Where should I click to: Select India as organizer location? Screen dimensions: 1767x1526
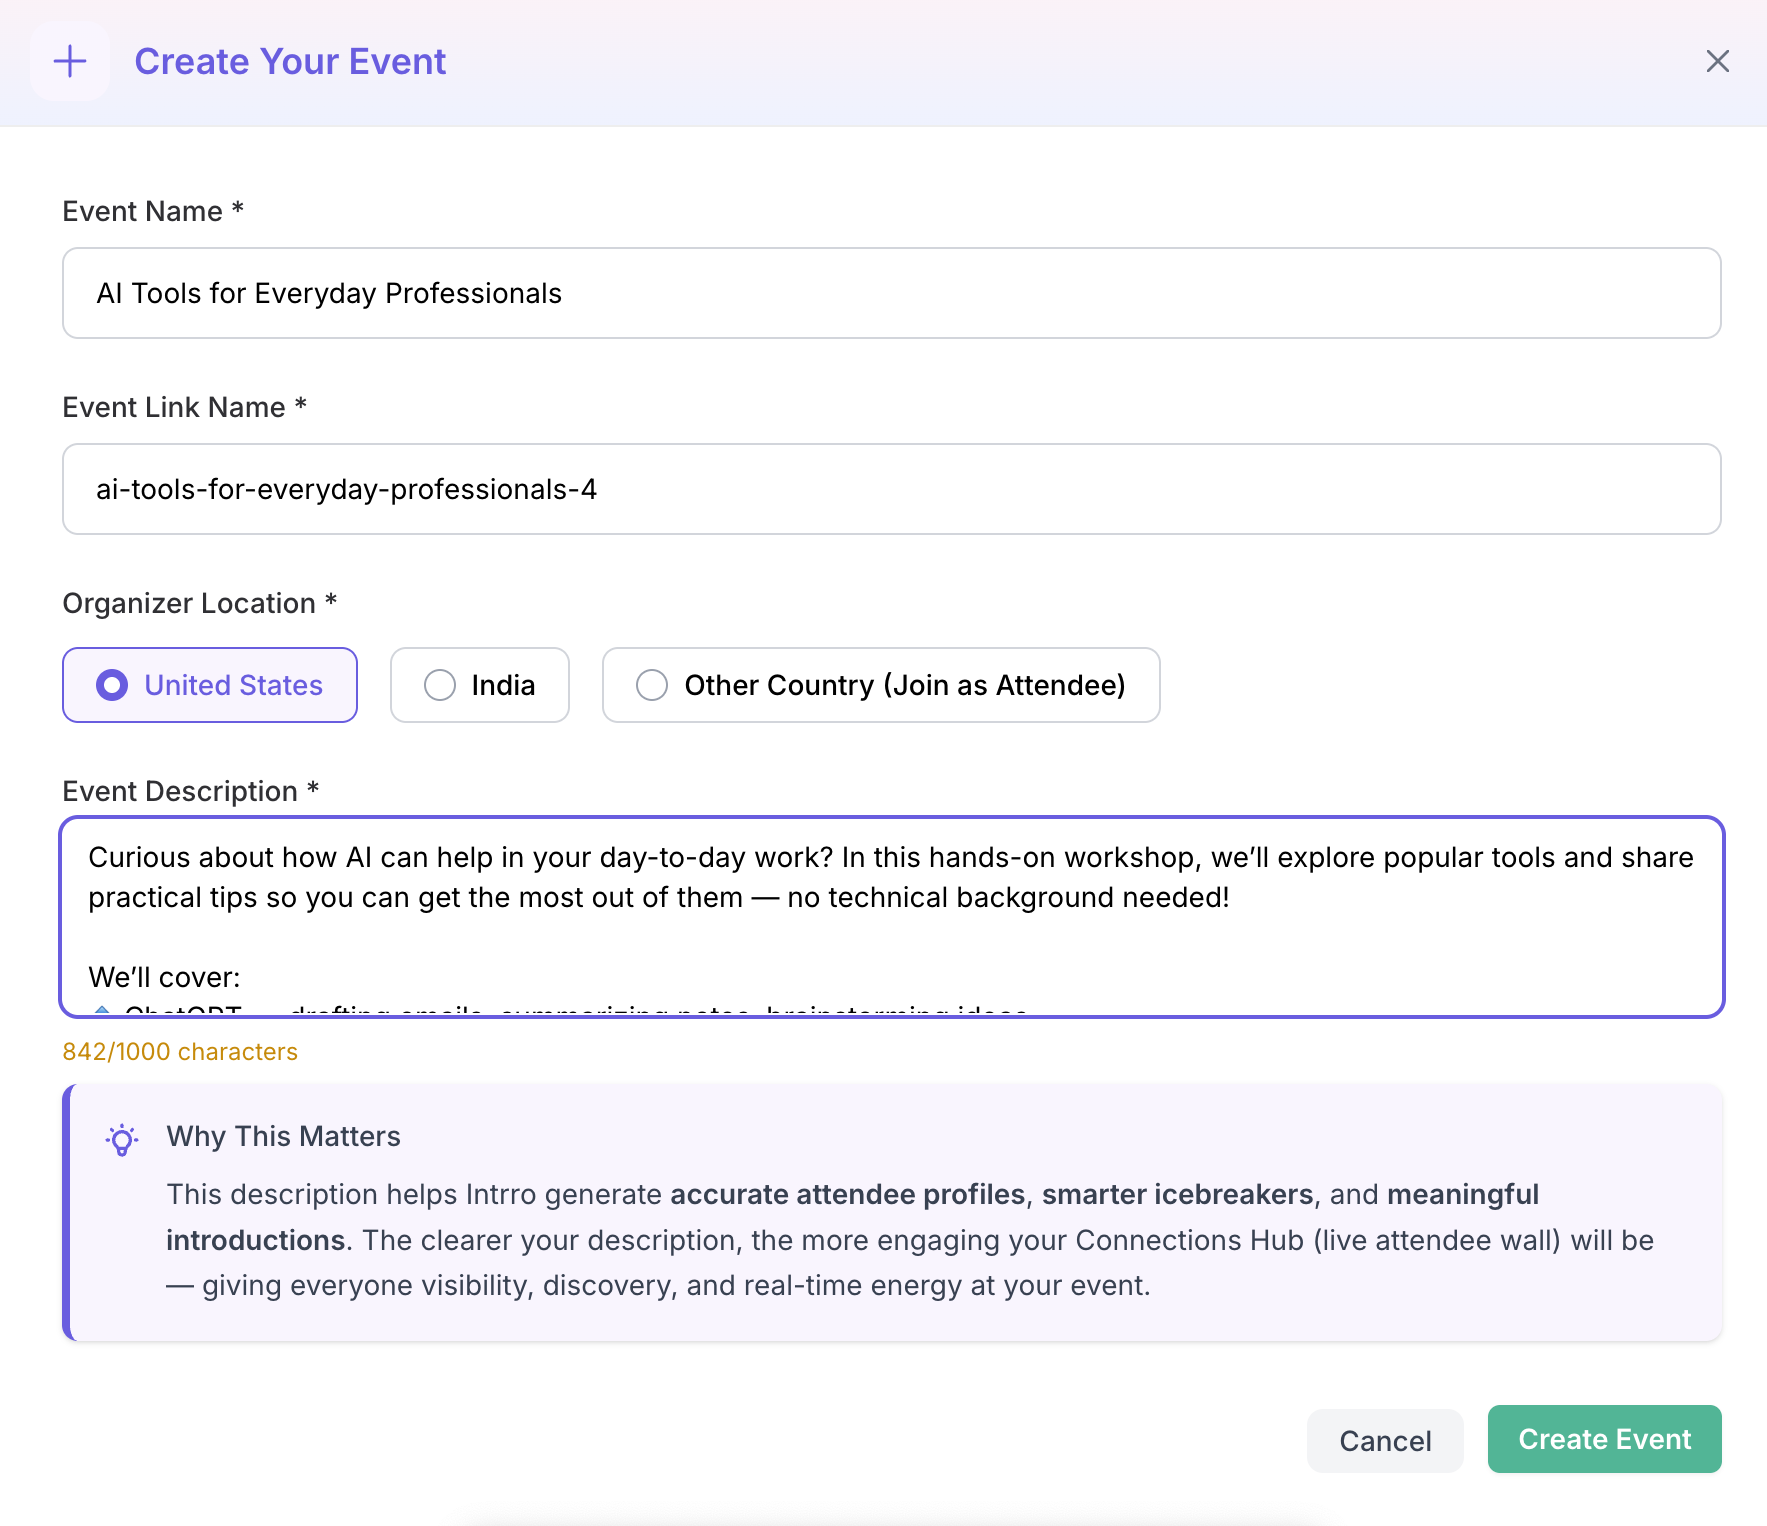click(480, 685)
